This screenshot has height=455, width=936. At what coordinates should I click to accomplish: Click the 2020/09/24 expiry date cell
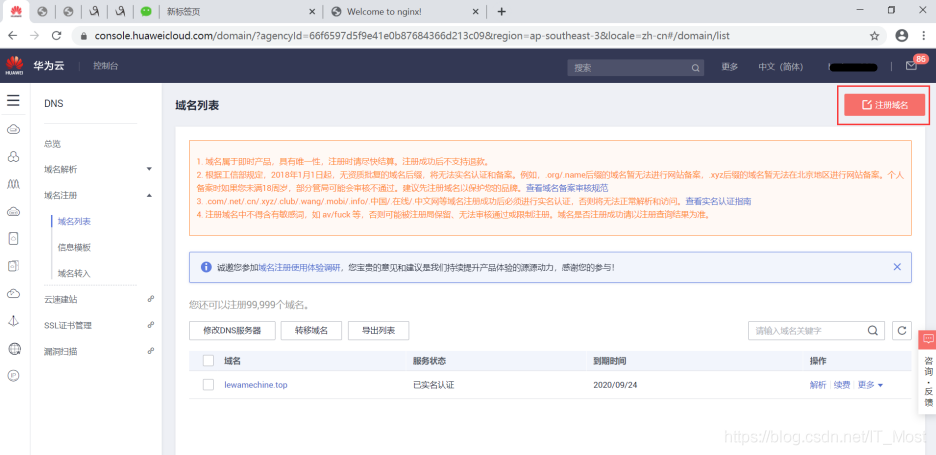(615, 385)
